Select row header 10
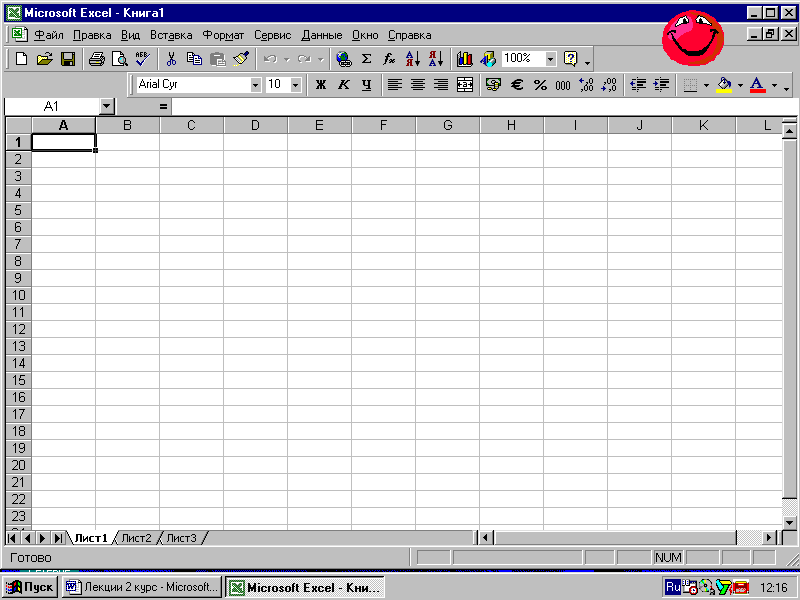Viewport: 800px width, 600px height. point(18,295)
